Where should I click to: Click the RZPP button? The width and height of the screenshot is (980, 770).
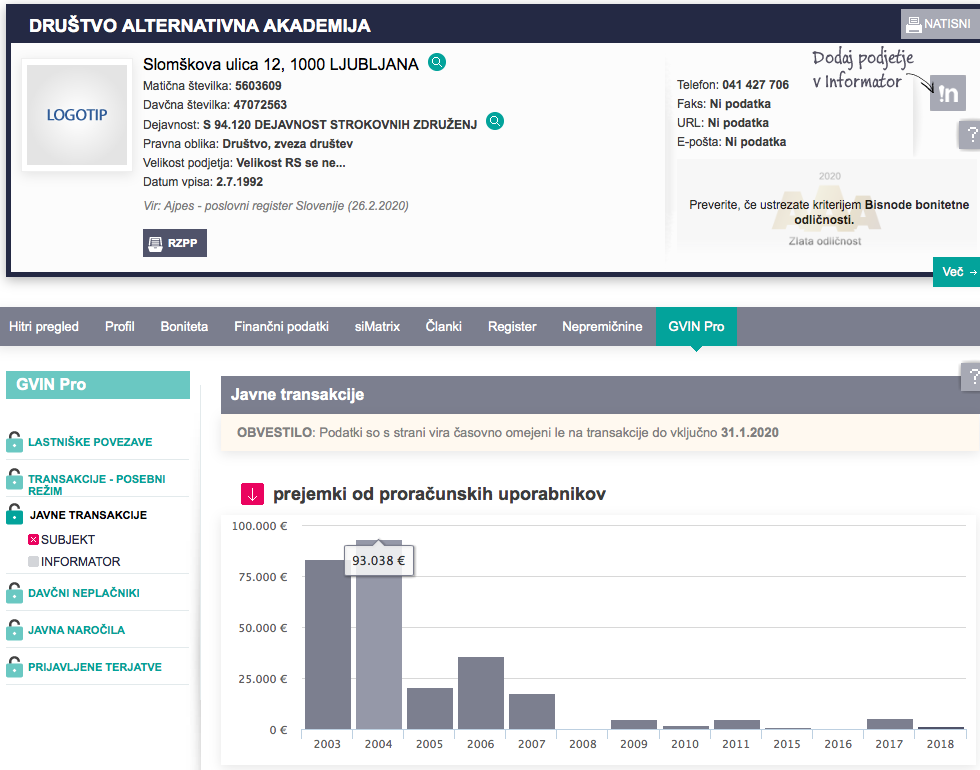point(175,243)
